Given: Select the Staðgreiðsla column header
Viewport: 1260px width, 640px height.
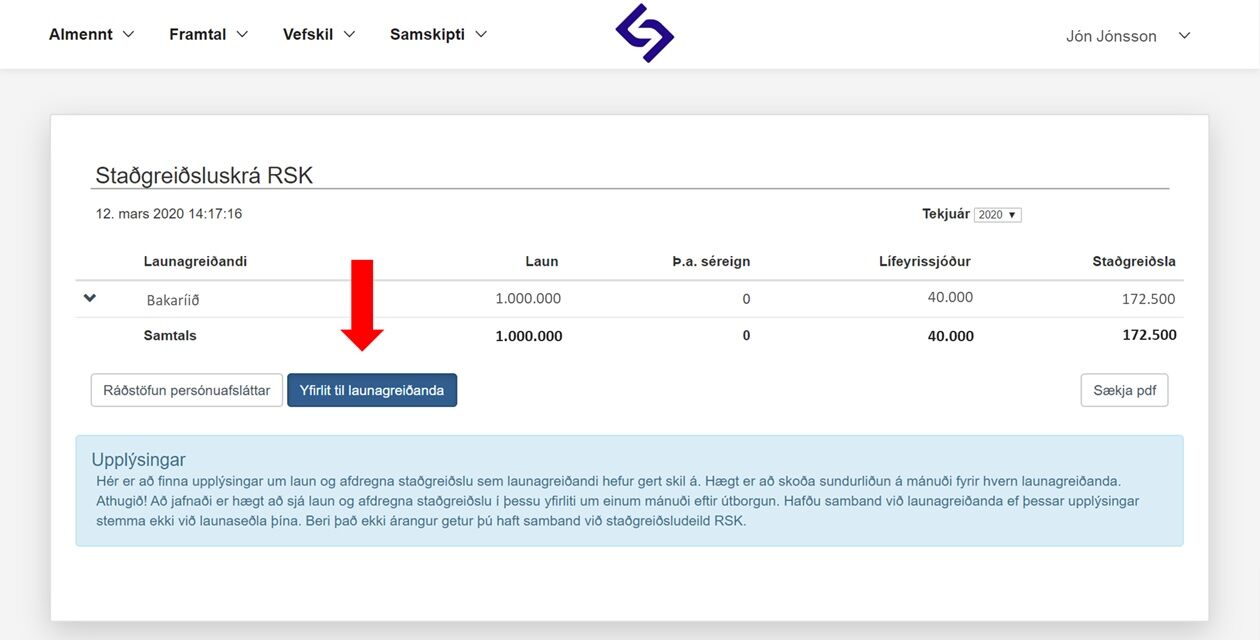Looking at the screenshot, I should pos(1133,262).
